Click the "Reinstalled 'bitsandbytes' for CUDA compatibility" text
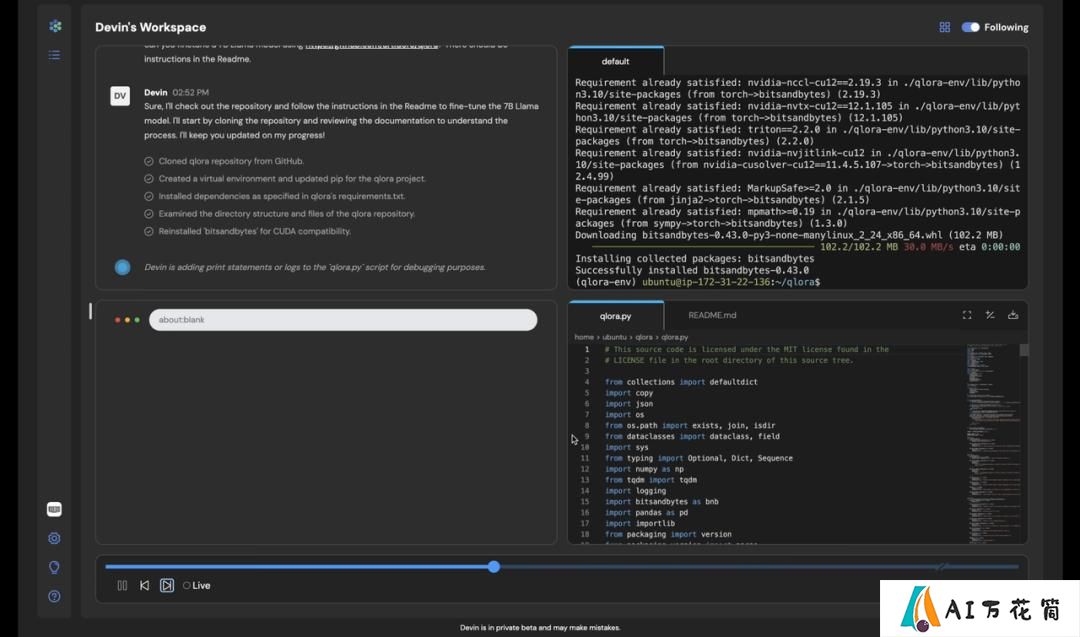 click(255, 231)
